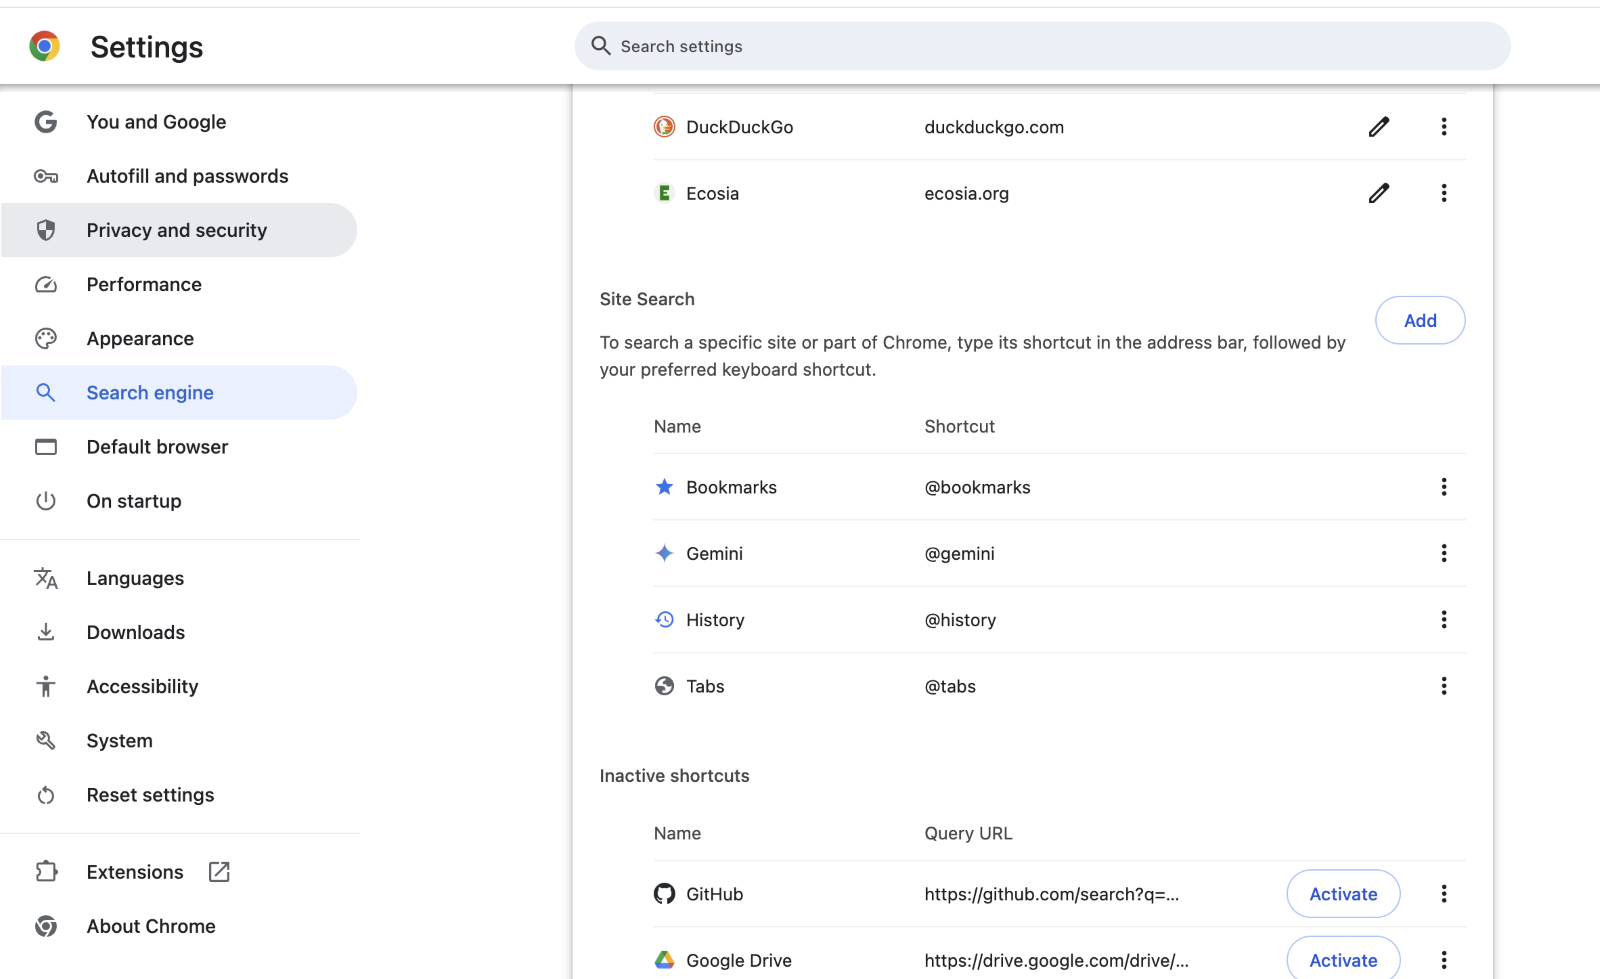This screenshot has height=979, width=1600.
Task: Click the Bookmarks star icon
Action: click(664, 487)
